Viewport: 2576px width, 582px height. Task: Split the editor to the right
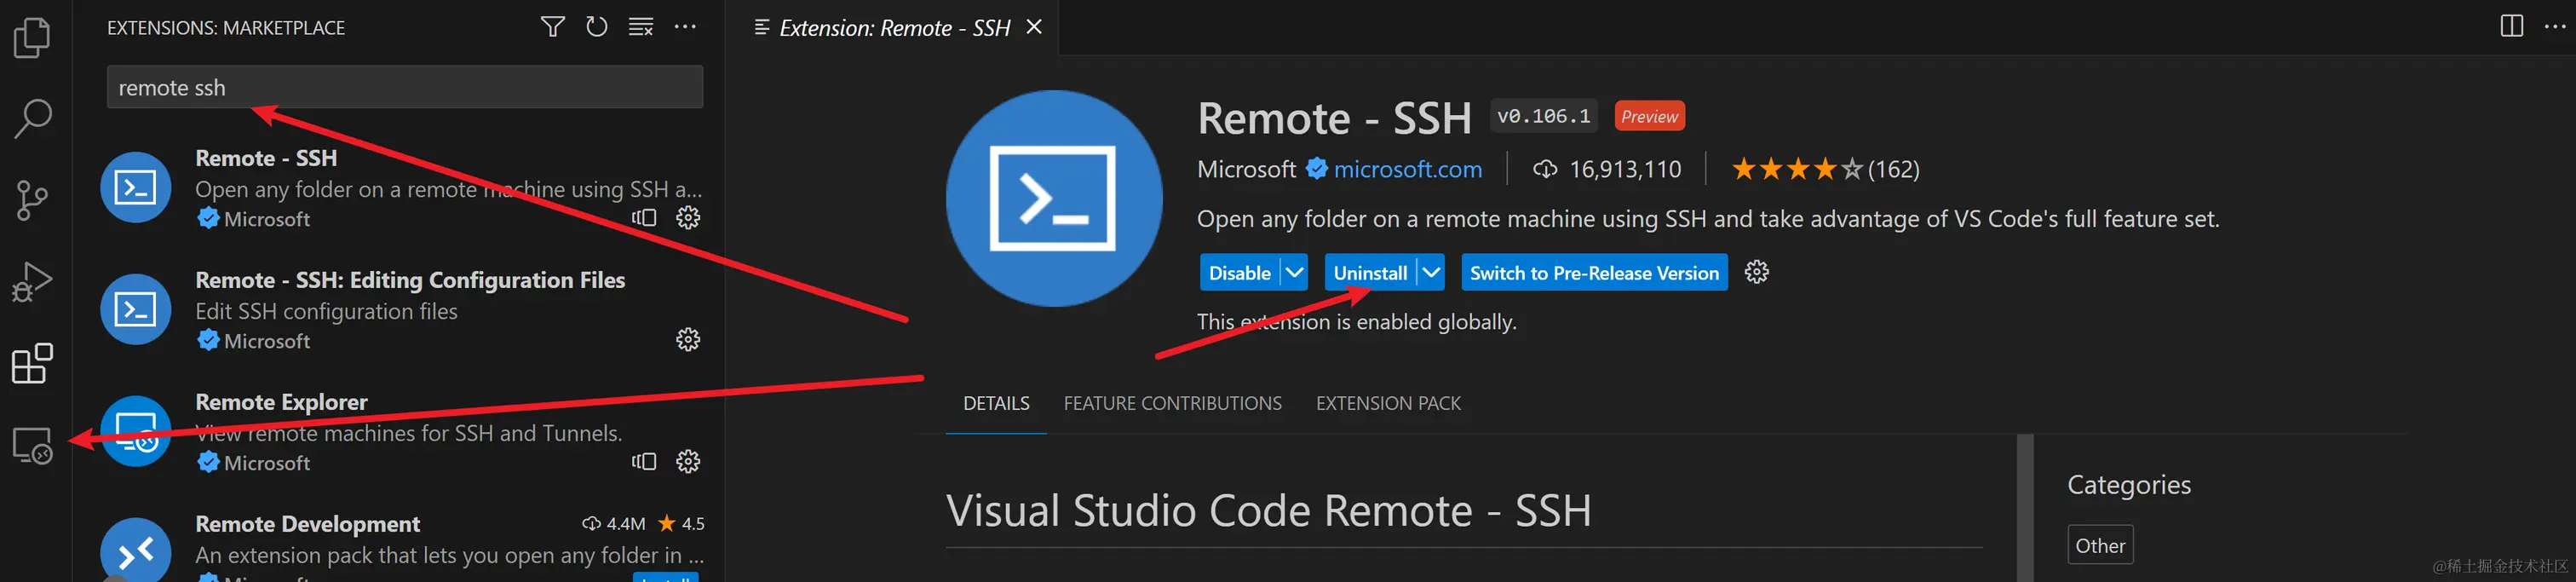[2511, 26]
